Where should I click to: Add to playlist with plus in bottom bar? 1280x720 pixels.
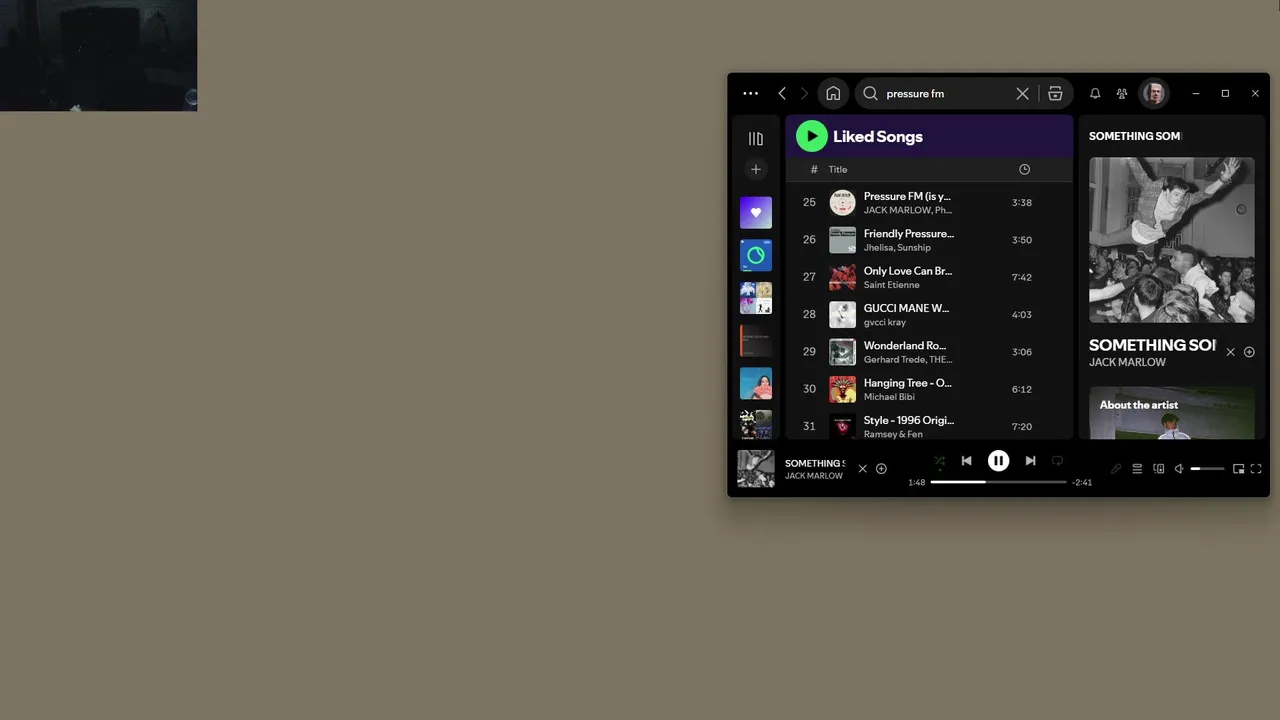(x=881, y=469)
